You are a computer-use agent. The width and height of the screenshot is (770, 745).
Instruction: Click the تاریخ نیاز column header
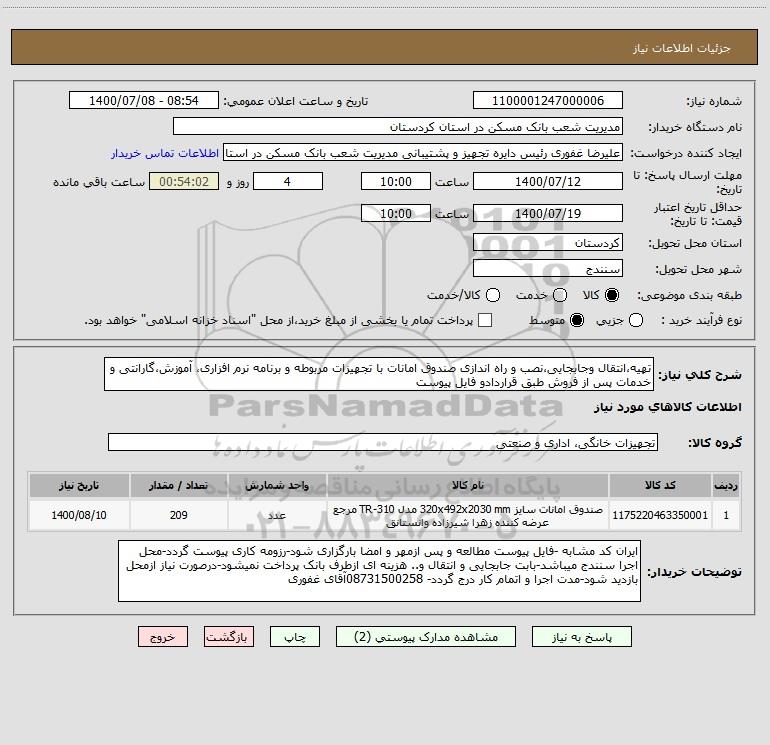(79, 485)
